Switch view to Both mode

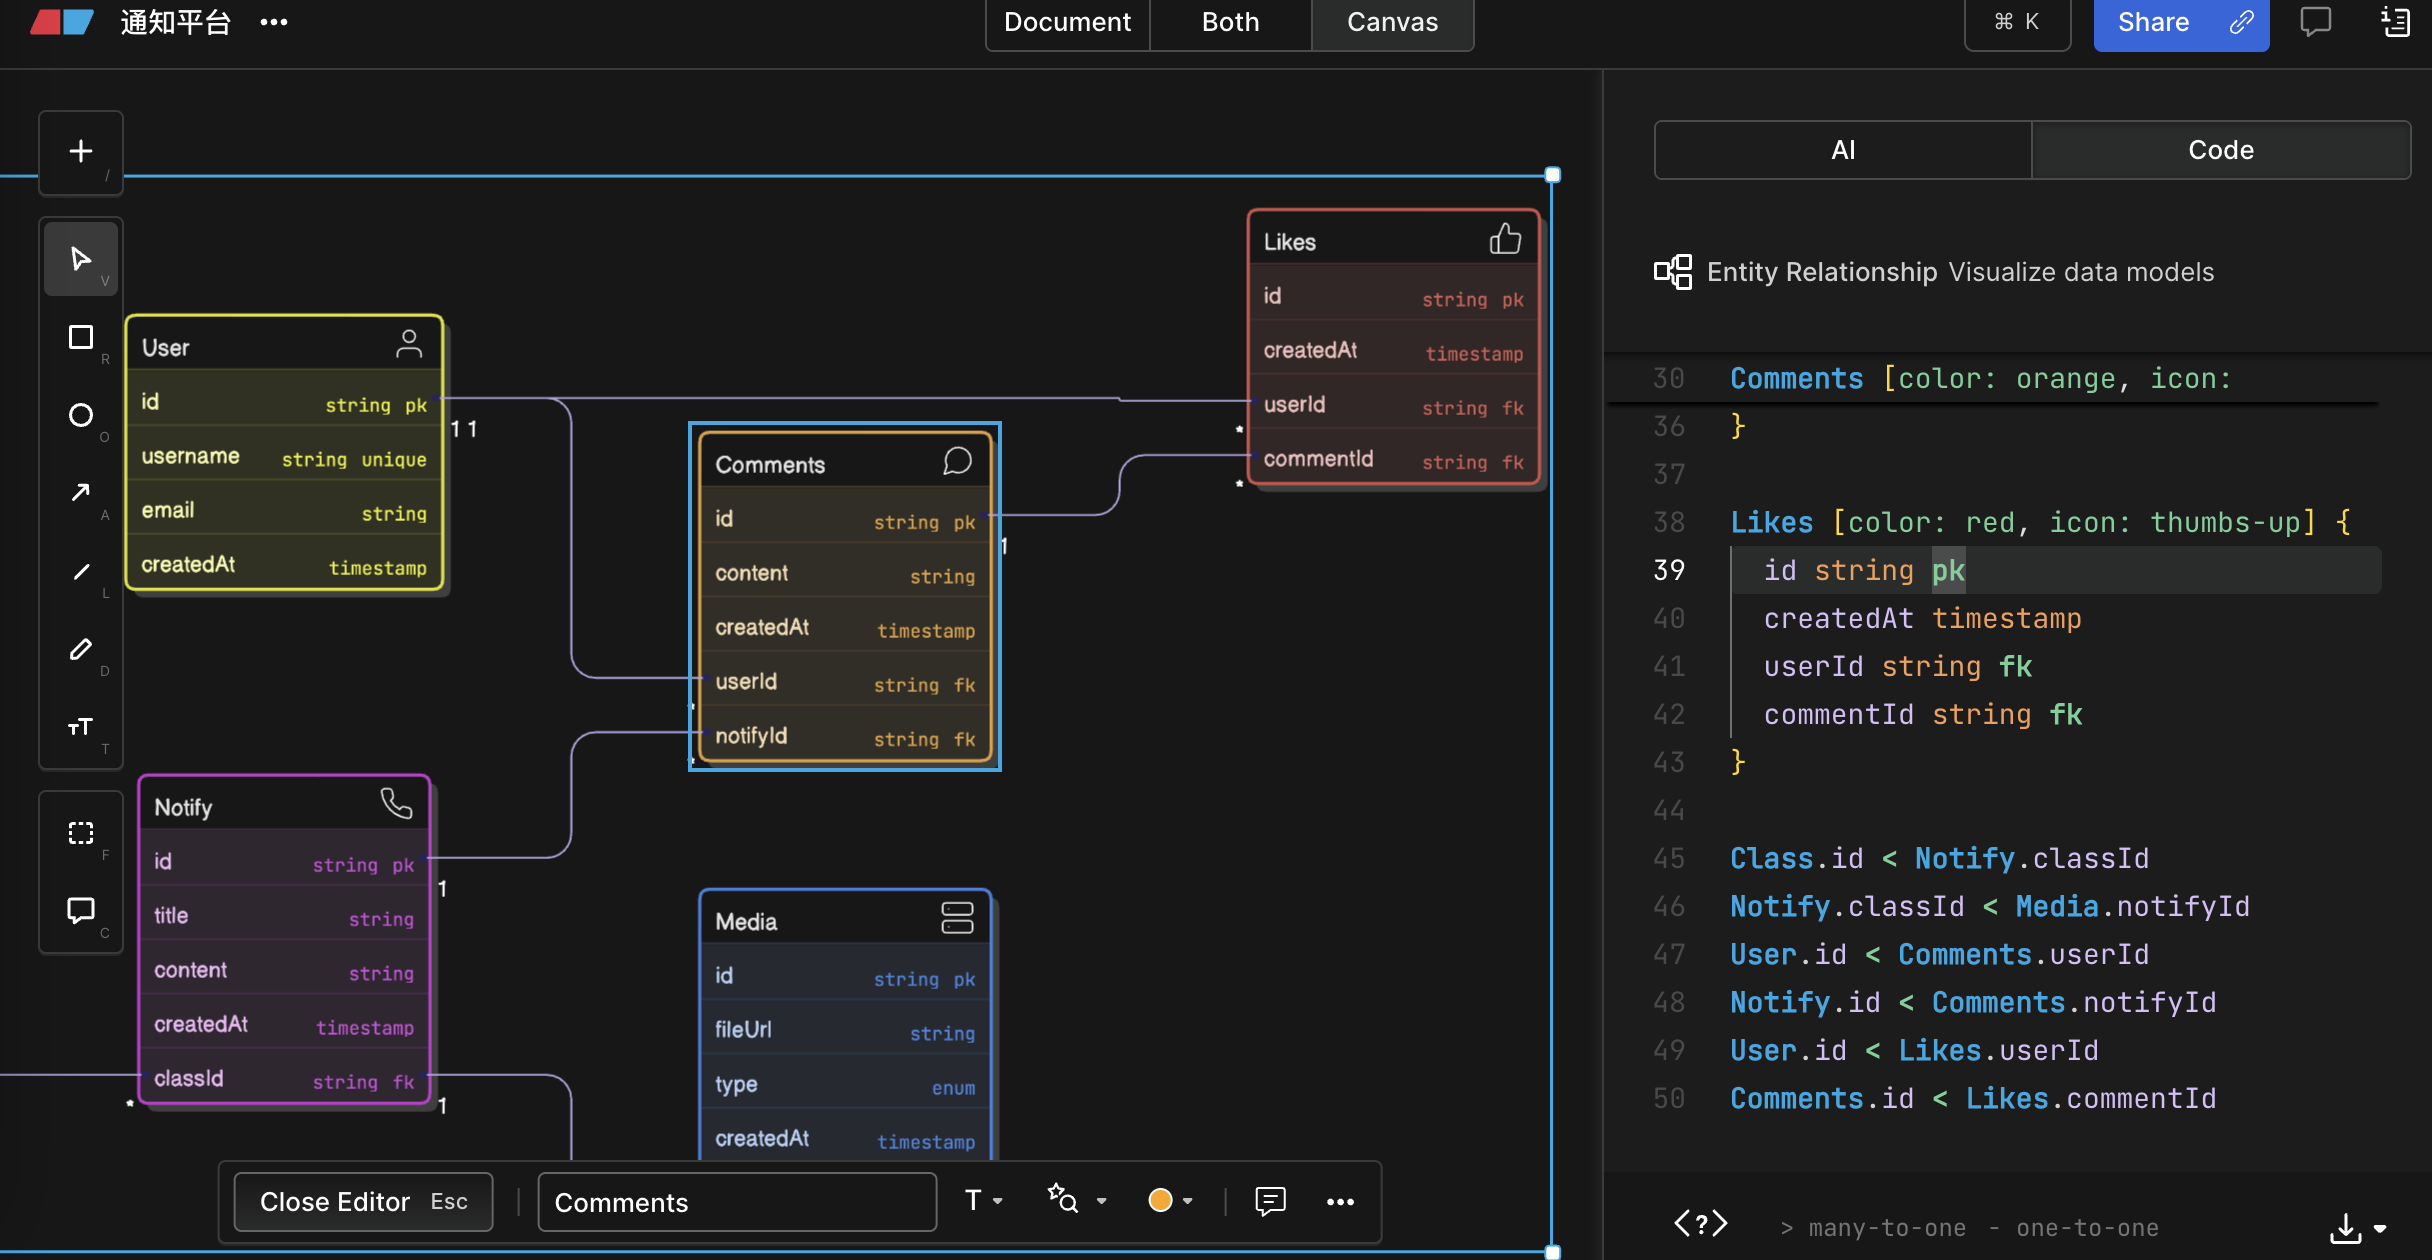coord(1230,22)
